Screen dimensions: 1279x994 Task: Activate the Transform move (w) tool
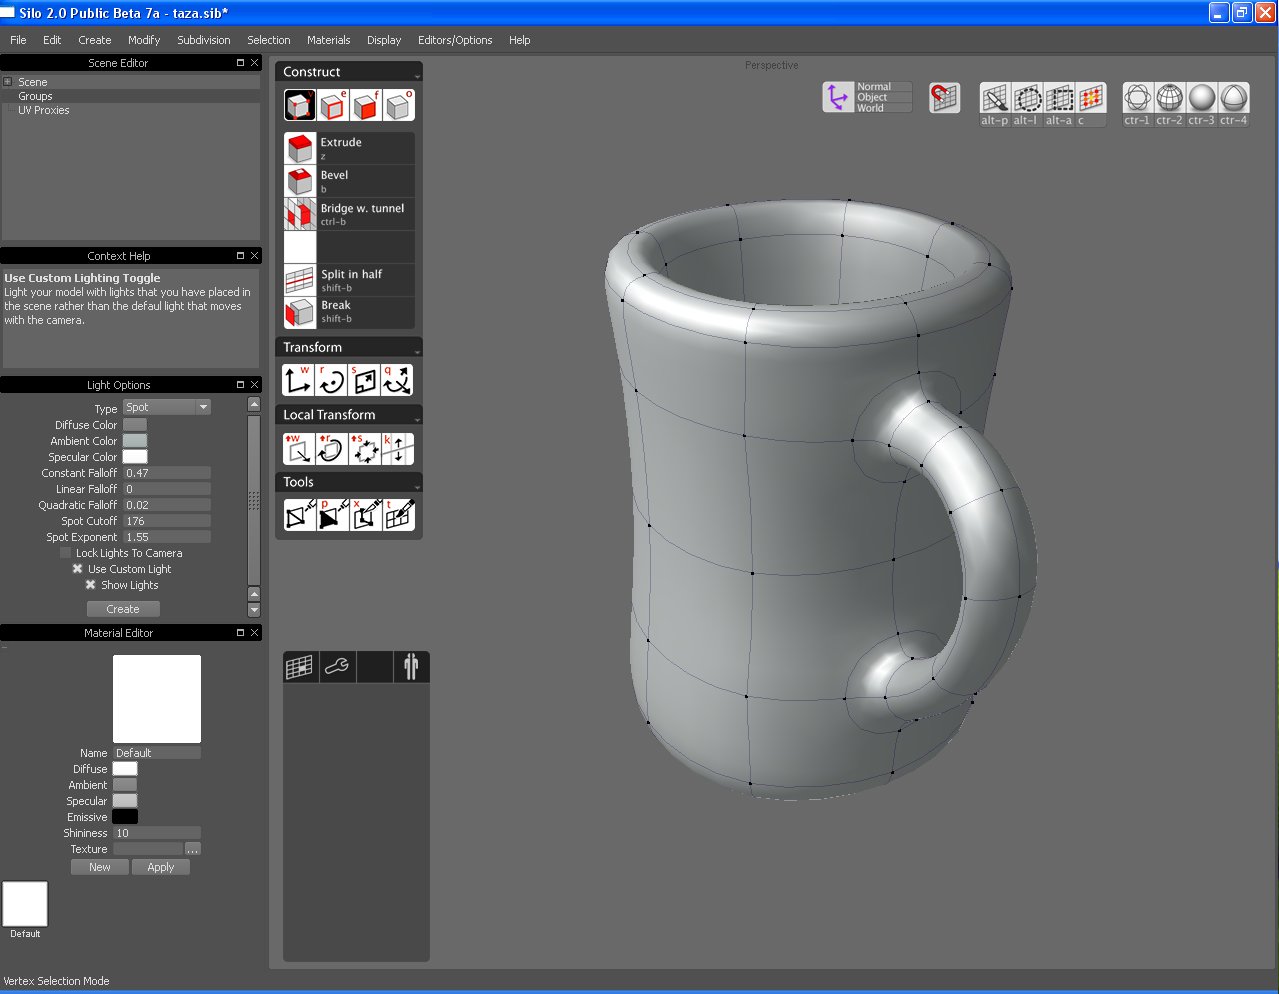coord(299,380)
